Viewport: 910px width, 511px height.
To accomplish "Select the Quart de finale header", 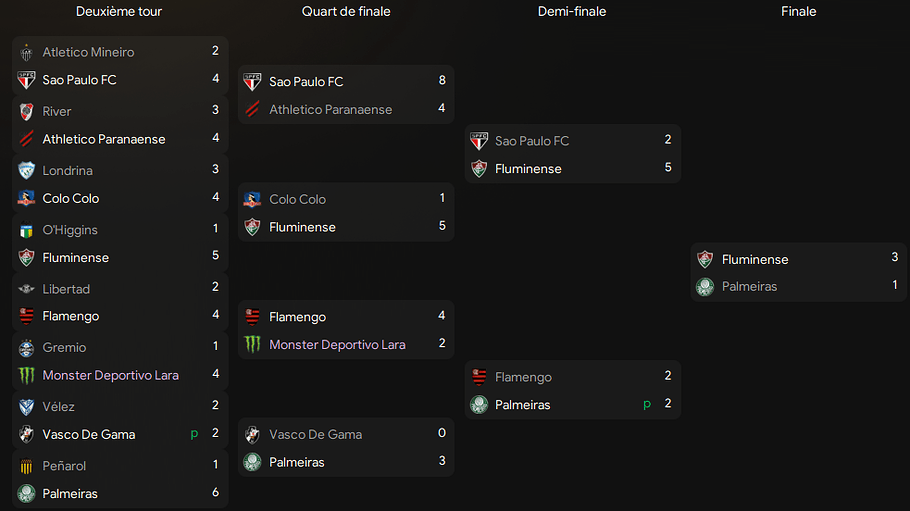I will [346, 12].
